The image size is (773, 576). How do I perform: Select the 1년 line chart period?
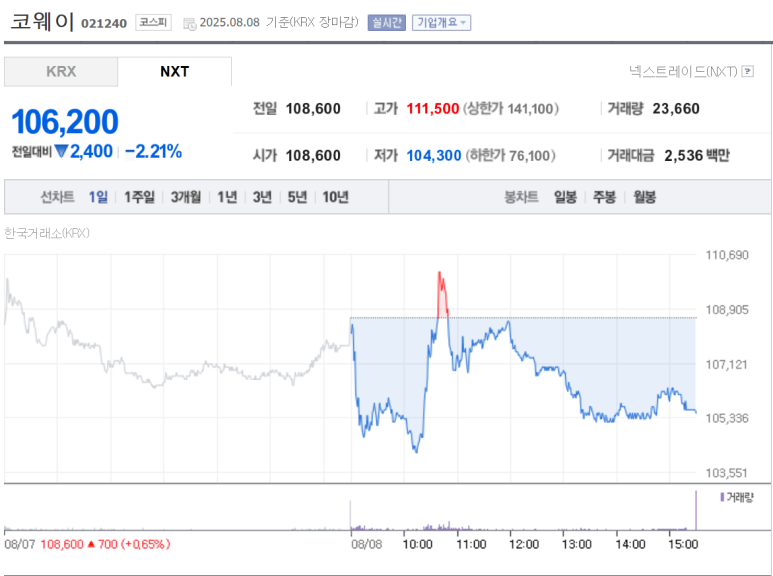[x=227, y=197]
